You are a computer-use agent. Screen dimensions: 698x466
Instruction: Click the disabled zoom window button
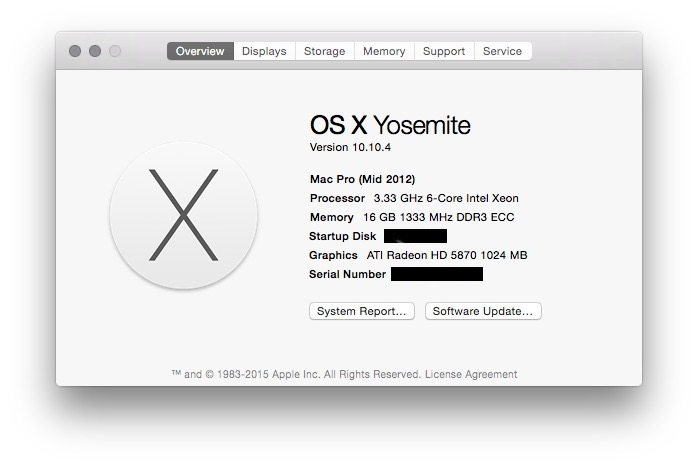coord(115,51)
